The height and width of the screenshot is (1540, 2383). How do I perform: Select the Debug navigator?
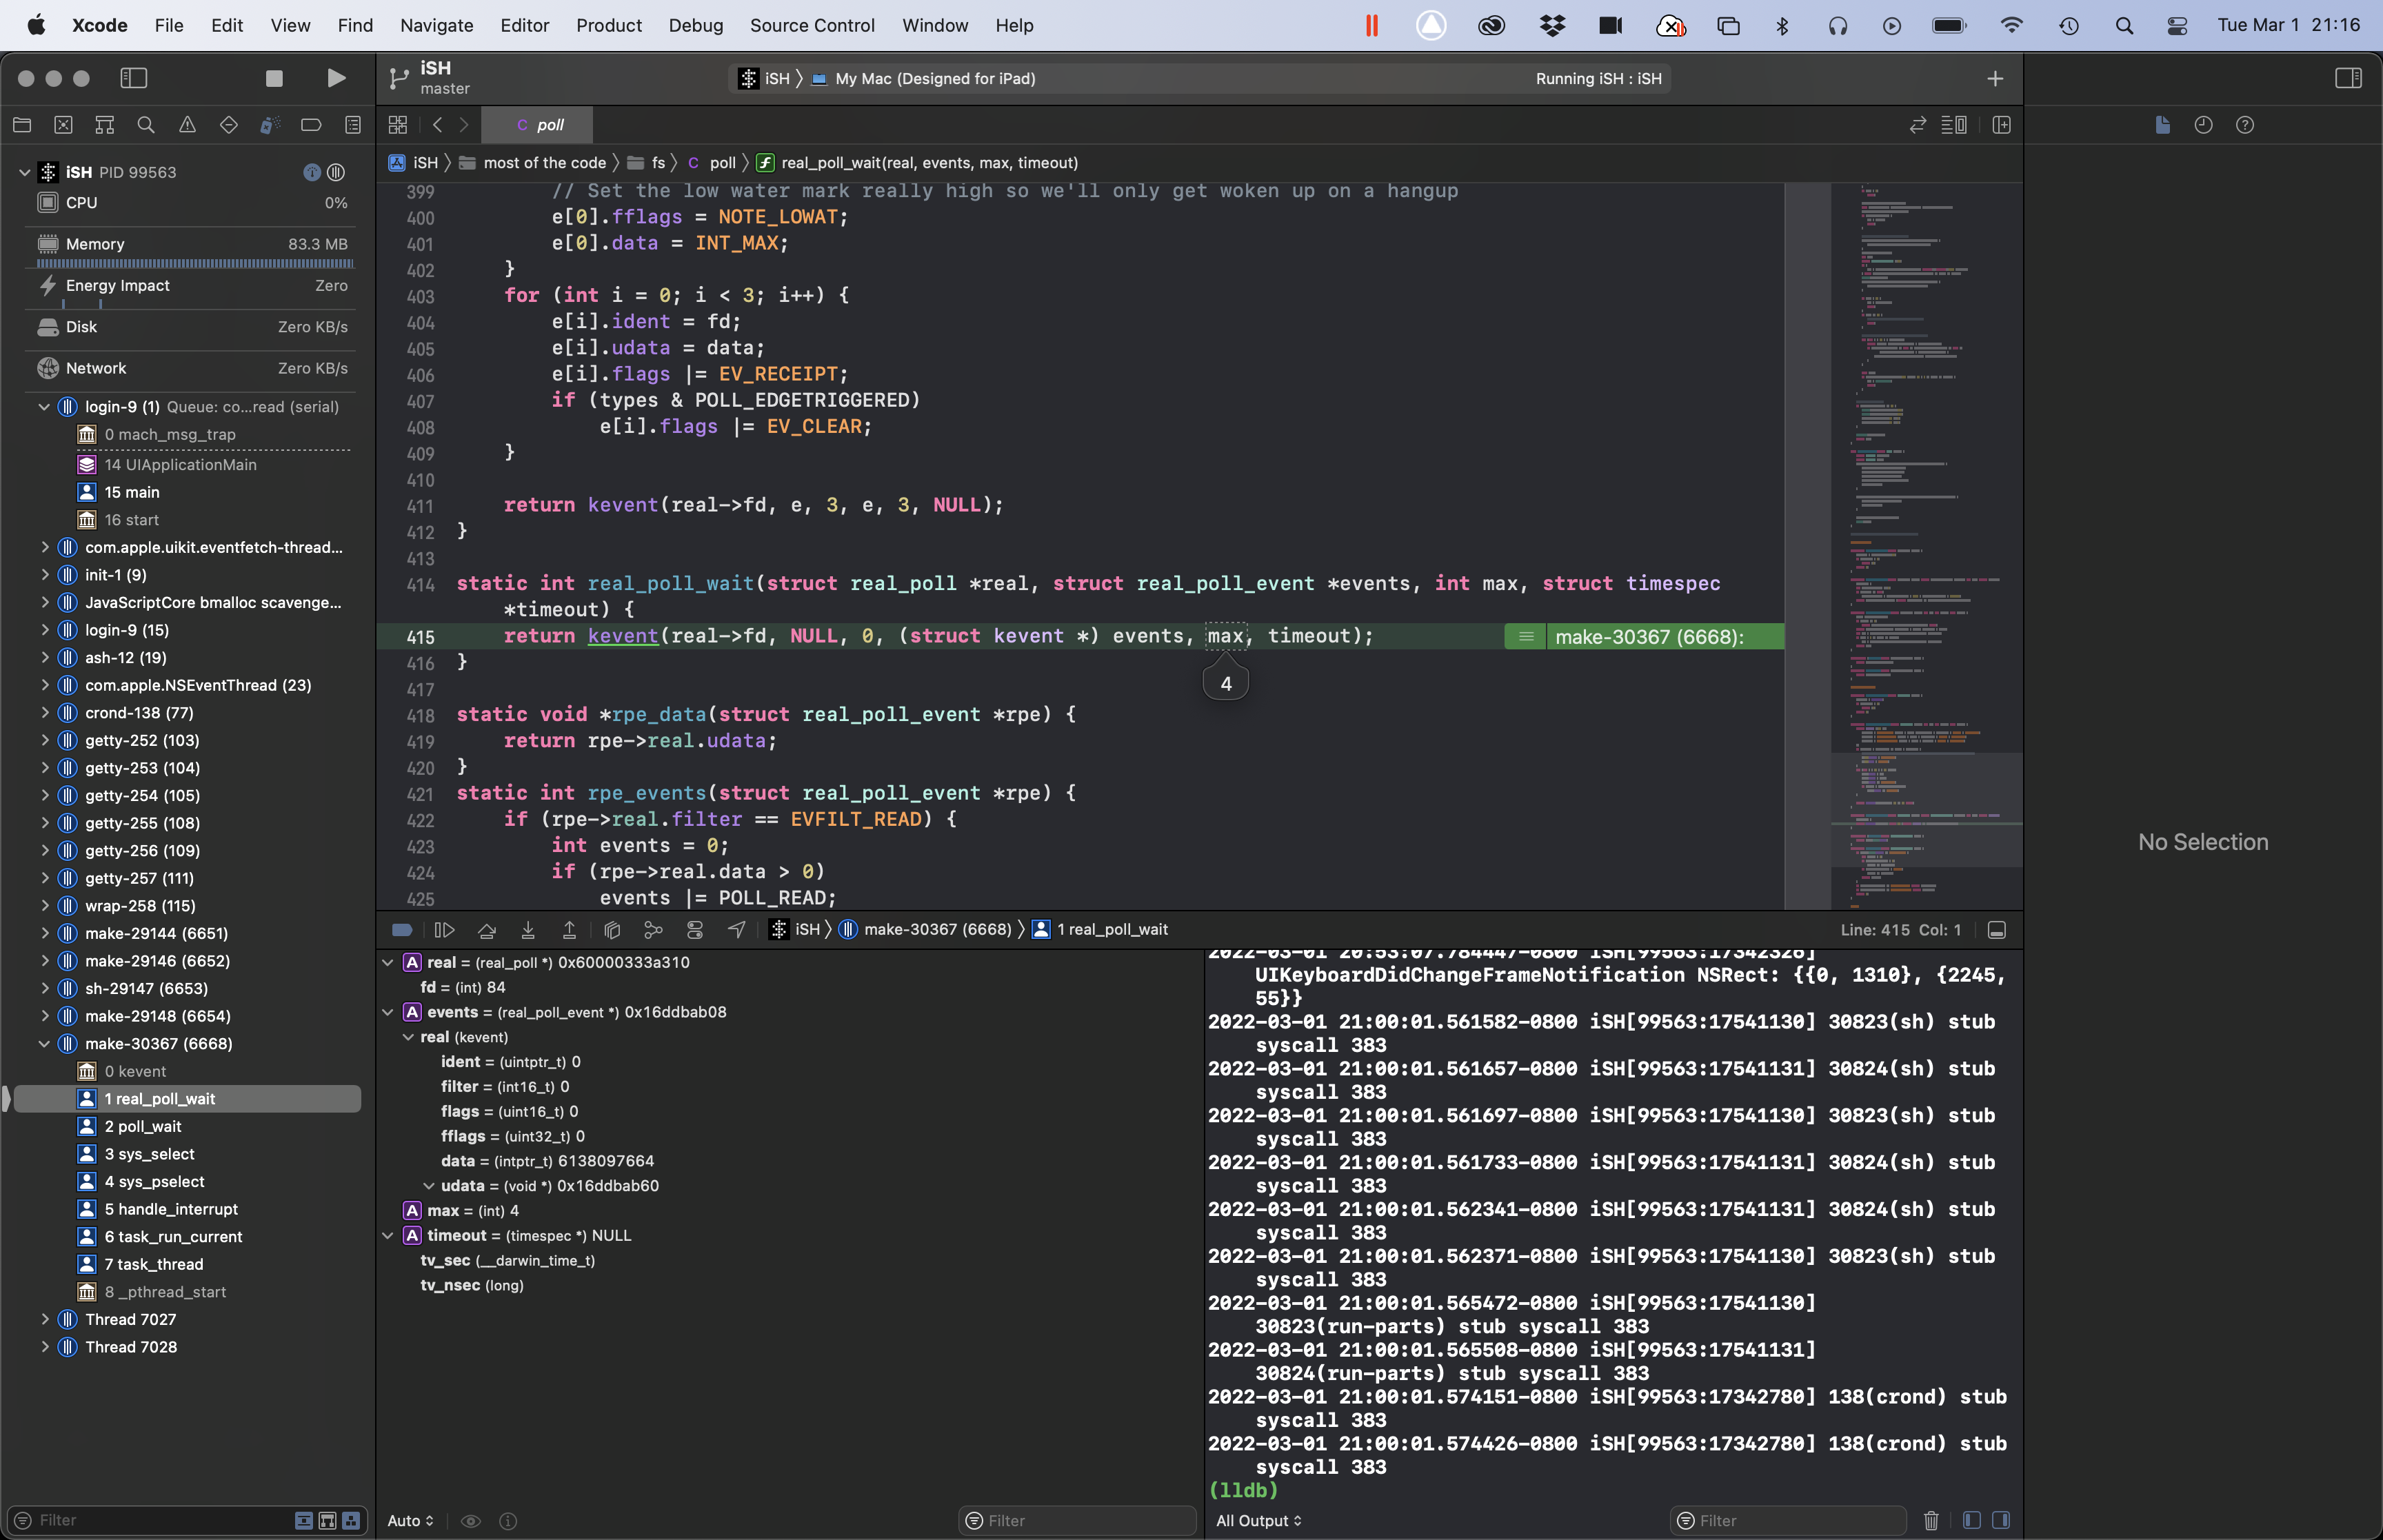pos(270,125)
